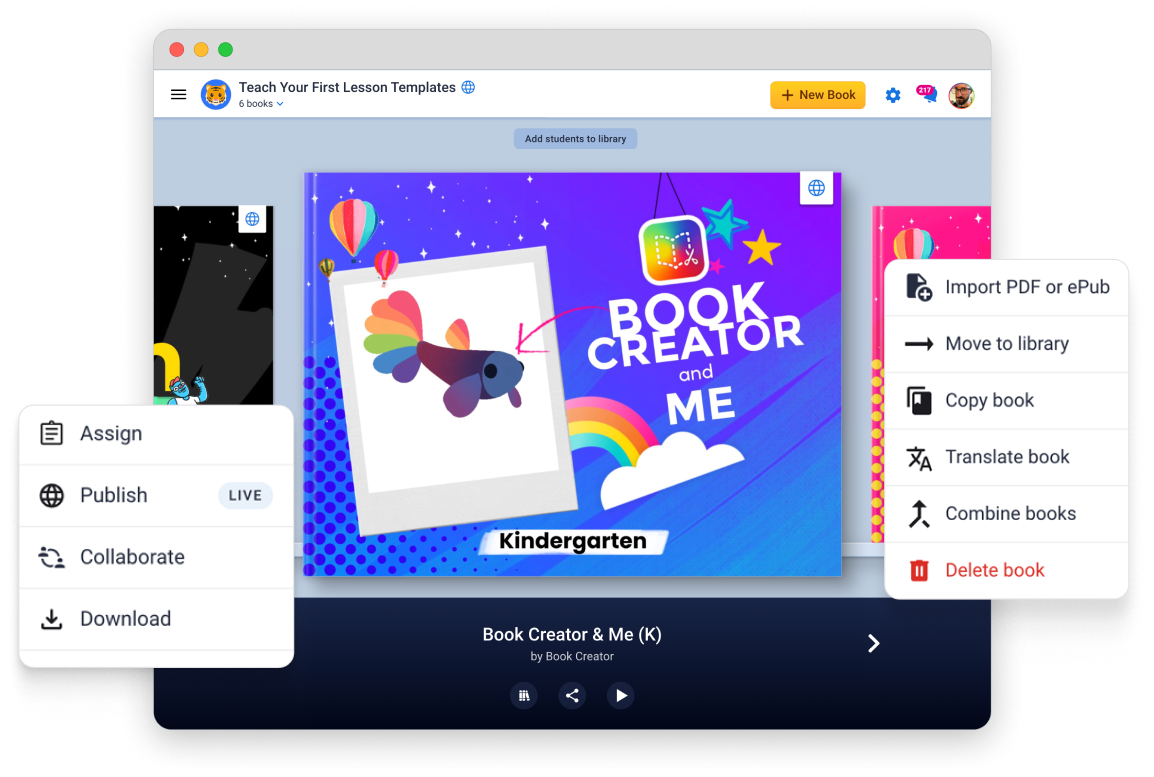Viewport: 1154px width, 777px height.
Task: Click the Translate book language icon
Action: tap(919, 458)
